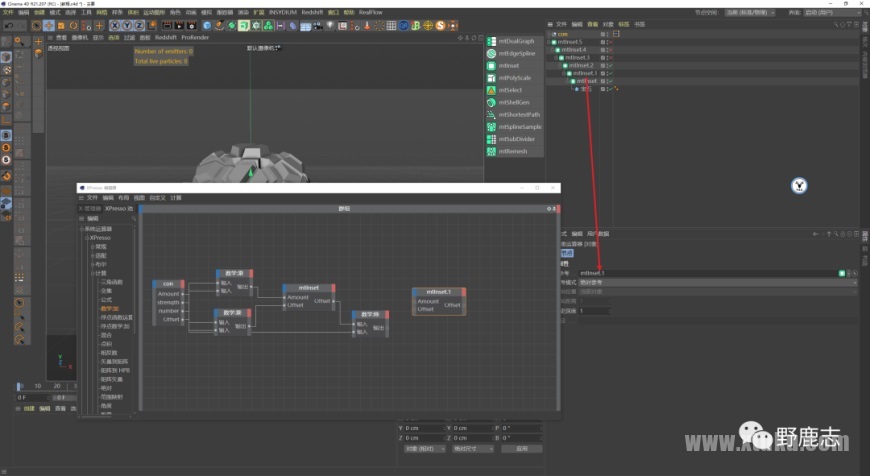
Task: Select the Live Selection tool
Action: (36, 26)
